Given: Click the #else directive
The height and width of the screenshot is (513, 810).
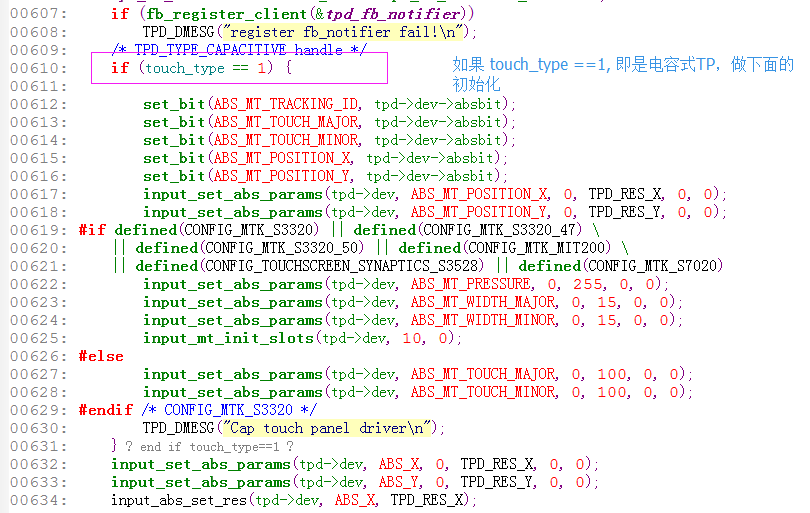Looking at the screenshot, I should coord(101,356).
